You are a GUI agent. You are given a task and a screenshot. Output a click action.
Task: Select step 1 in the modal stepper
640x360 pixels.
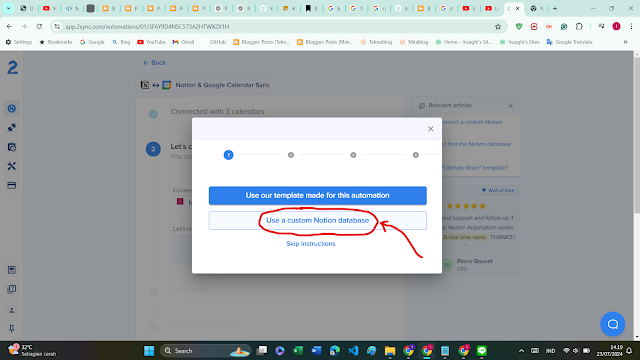click(x=228, y=155)
